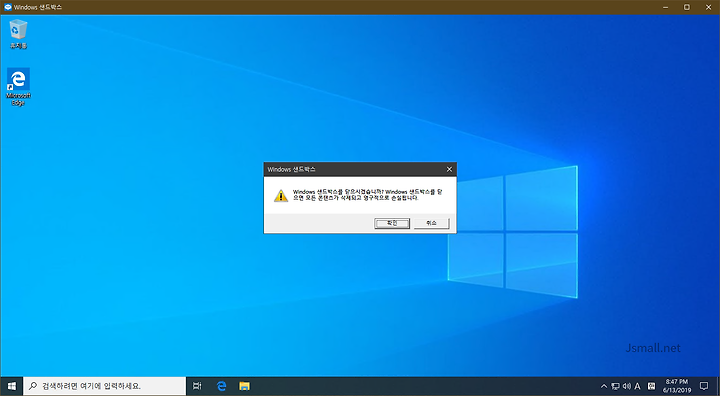Launch Edge from the taskbar

[222, 386]
